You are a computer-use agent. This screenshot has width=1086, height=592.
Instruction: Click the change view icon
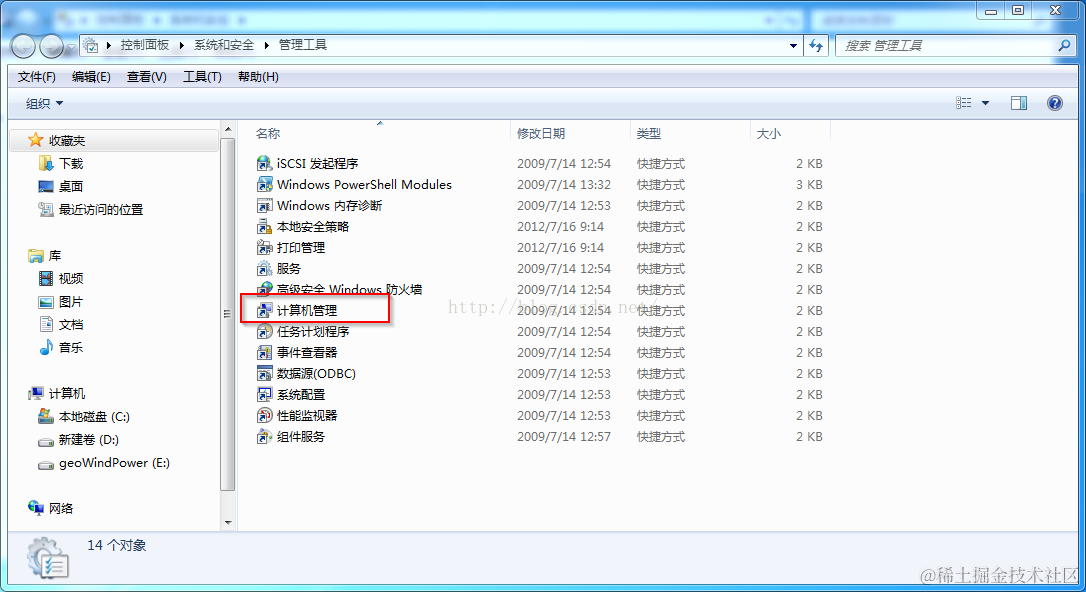point(963,103)
